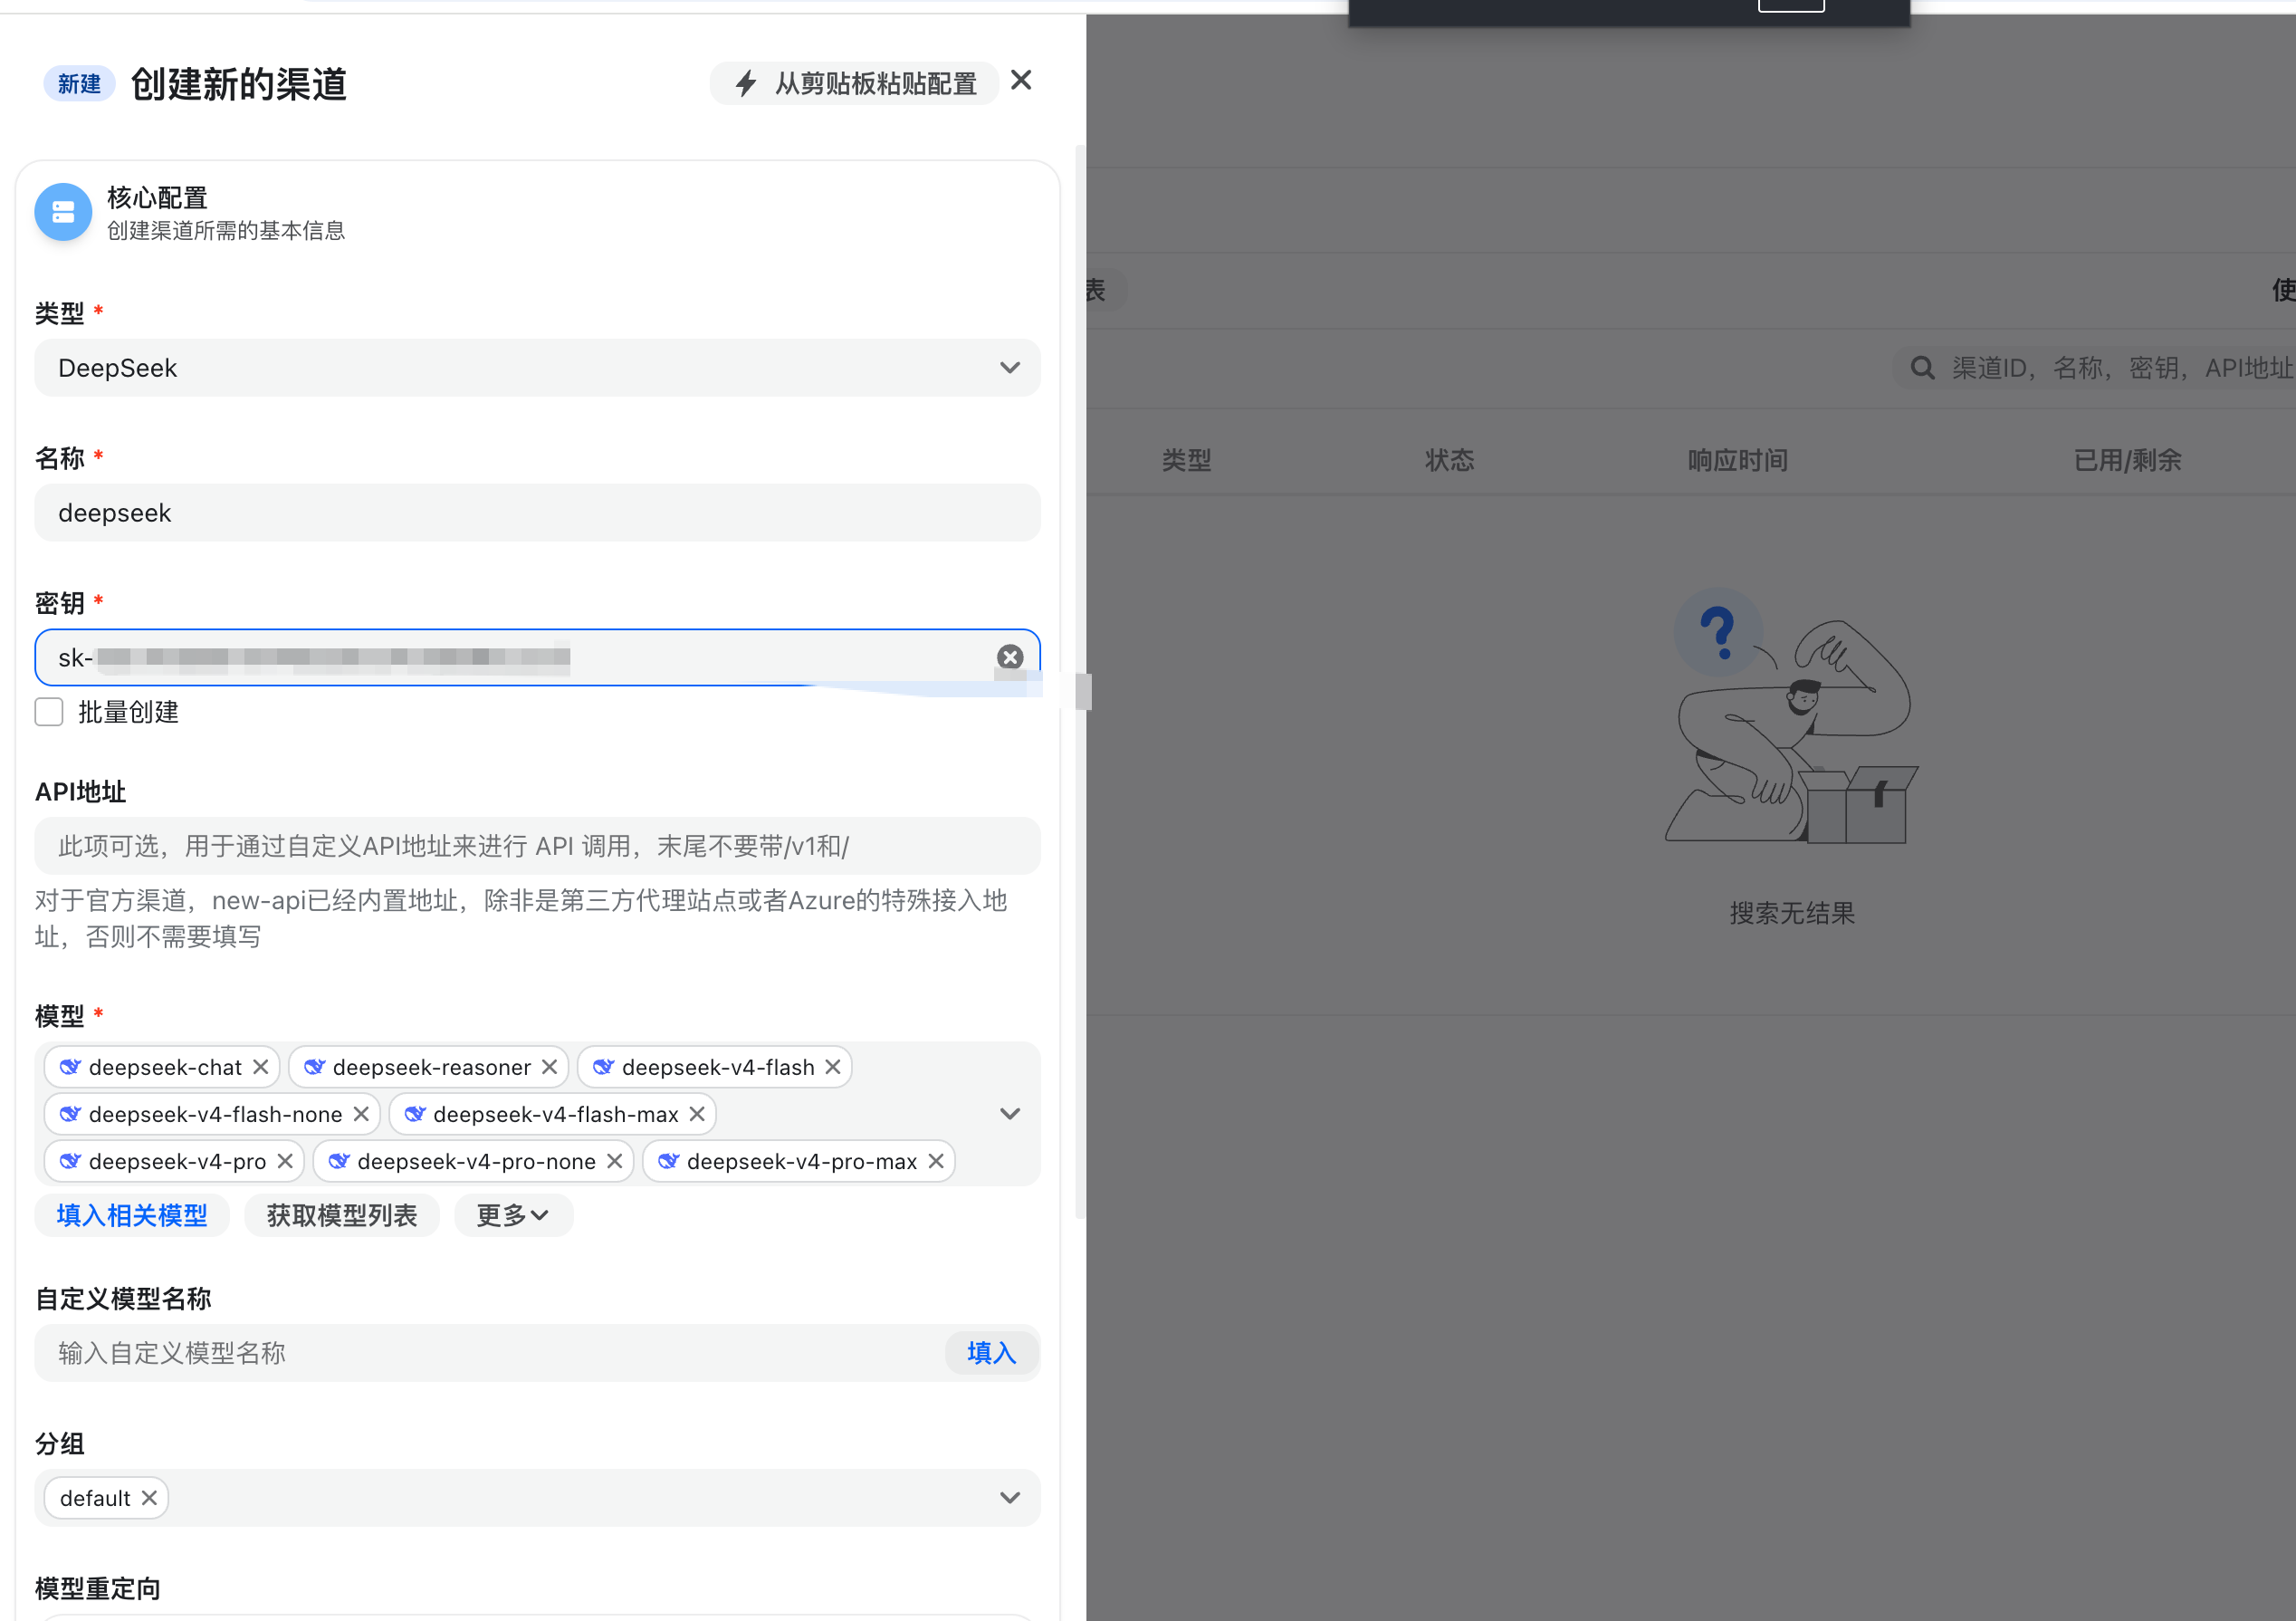Remove the deepseek-v4-pro-max model tag
2296x1621 pixels.
pos(936,1161)
